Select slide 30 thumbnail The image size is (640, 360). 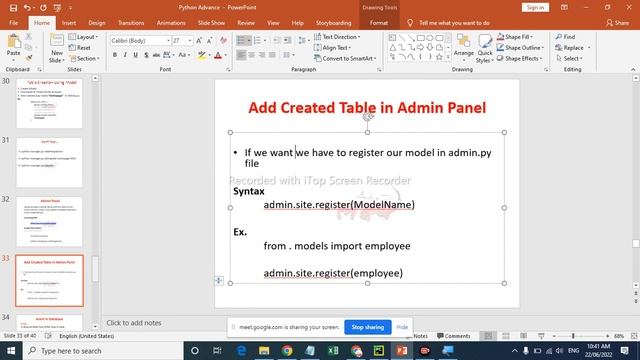(x=49, y=103)
